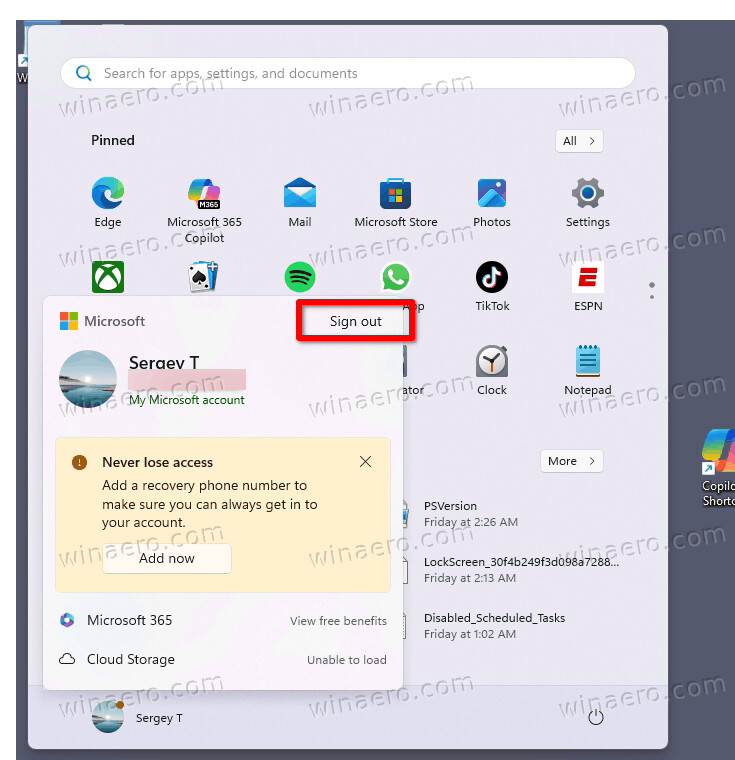This screenshot has width=735, height=760.
Task: Sign out of the Microsoft account
Action: [355, 321]
